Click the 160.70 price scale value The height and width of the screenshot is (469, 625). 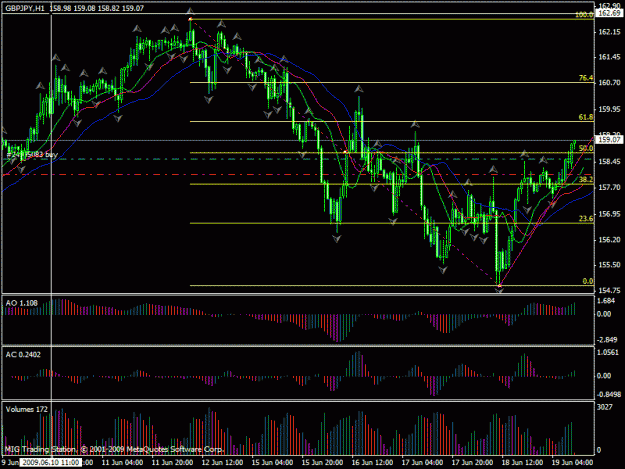coord(609,83)
